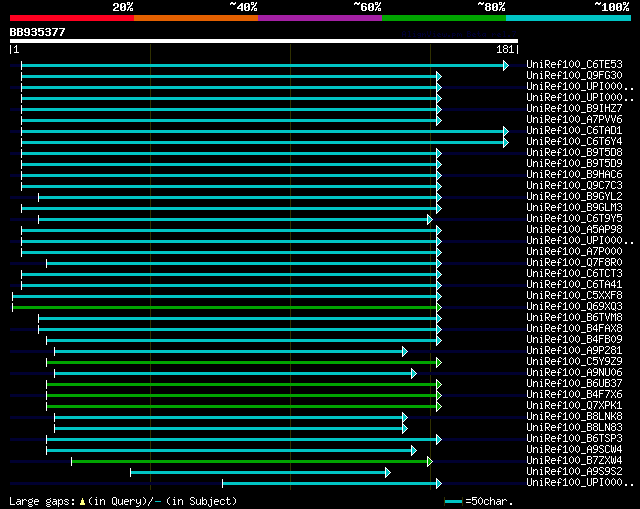
Task: Click the long cyan alignment bar of C6TE53
Action: 265,65
